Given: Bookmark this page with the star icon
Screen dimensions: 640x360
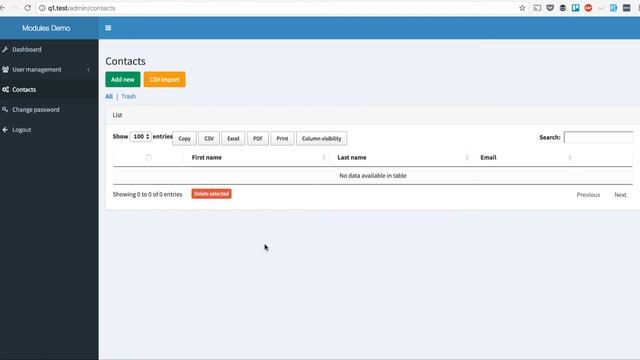Looking at the screenshot, I should (522, 8).
